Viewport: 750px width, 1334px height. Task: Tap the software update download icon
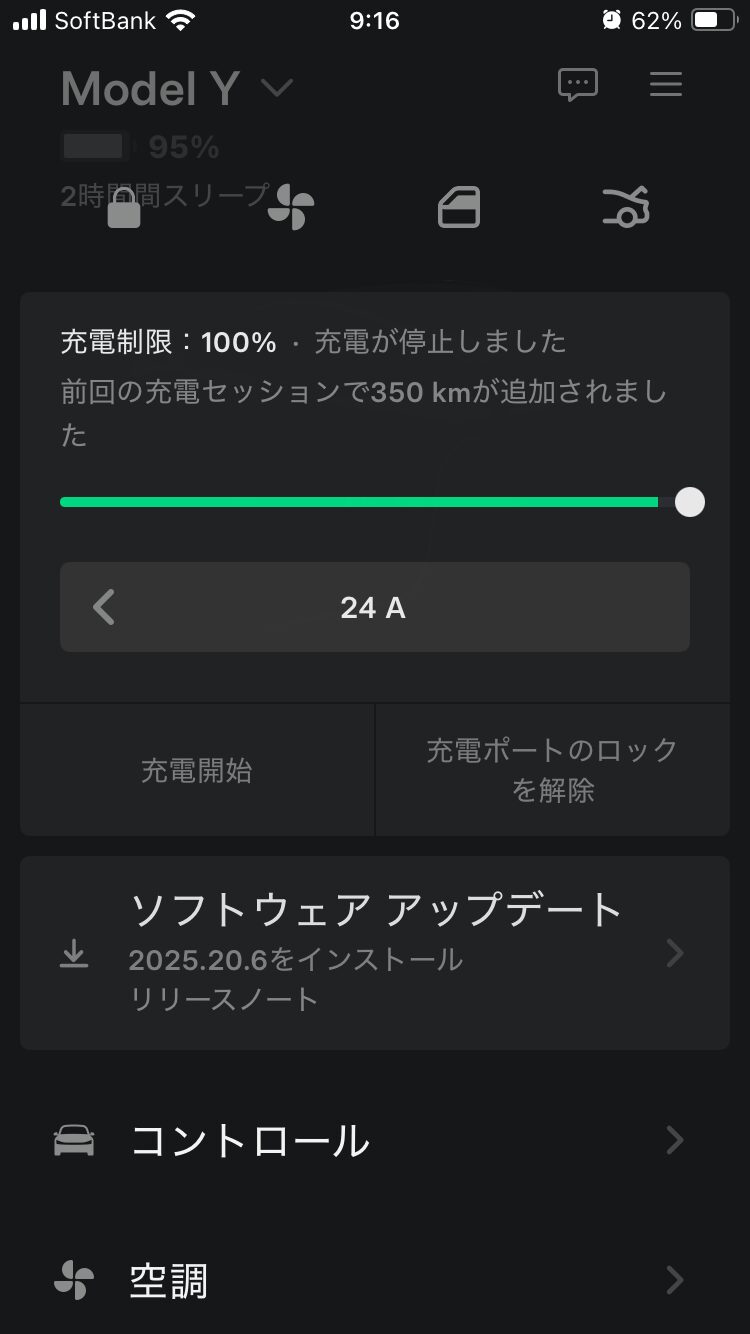click(74, 955)
